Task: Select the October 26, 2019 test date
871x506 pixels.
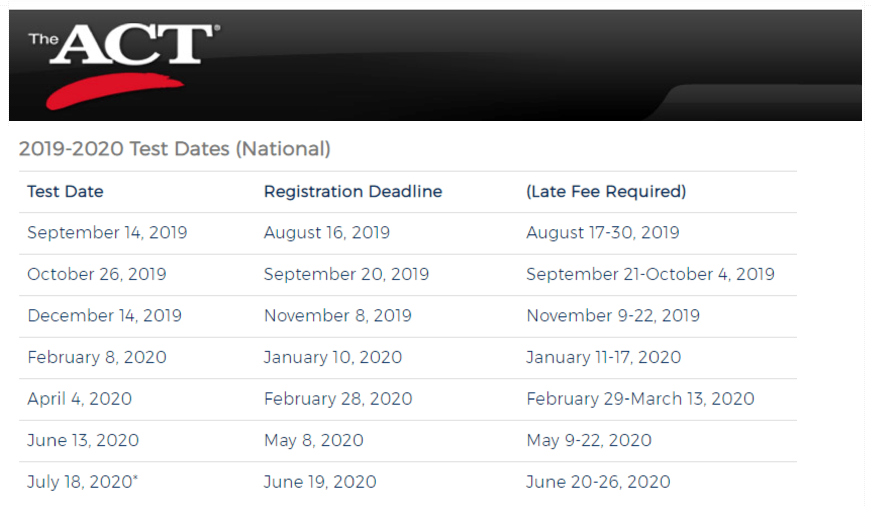Action: (x=97, y=274)
